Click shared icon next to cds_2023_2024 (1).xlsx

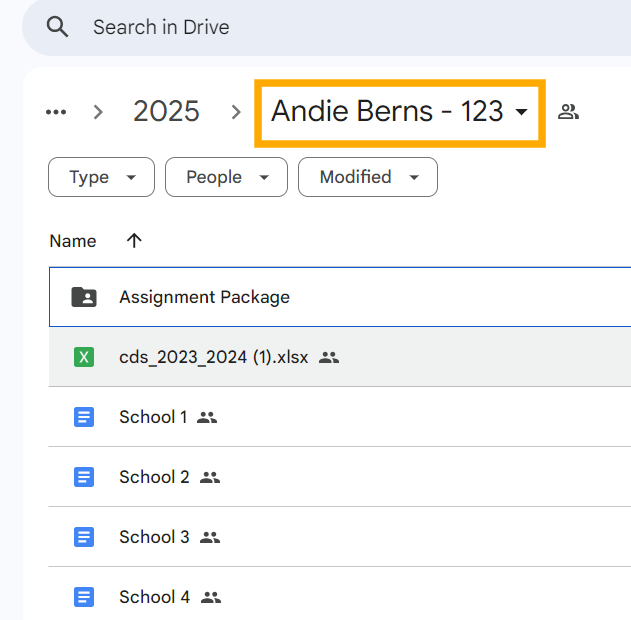click(x=329, y=357)
